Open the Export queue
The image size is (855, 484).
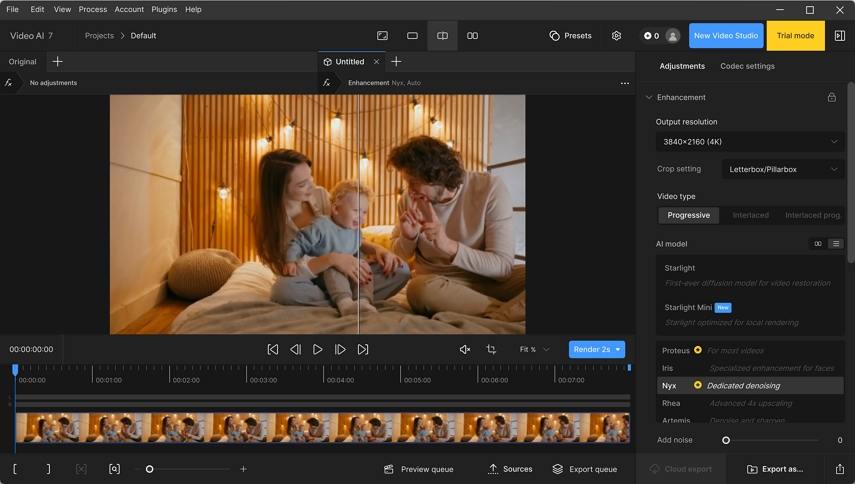585,469
